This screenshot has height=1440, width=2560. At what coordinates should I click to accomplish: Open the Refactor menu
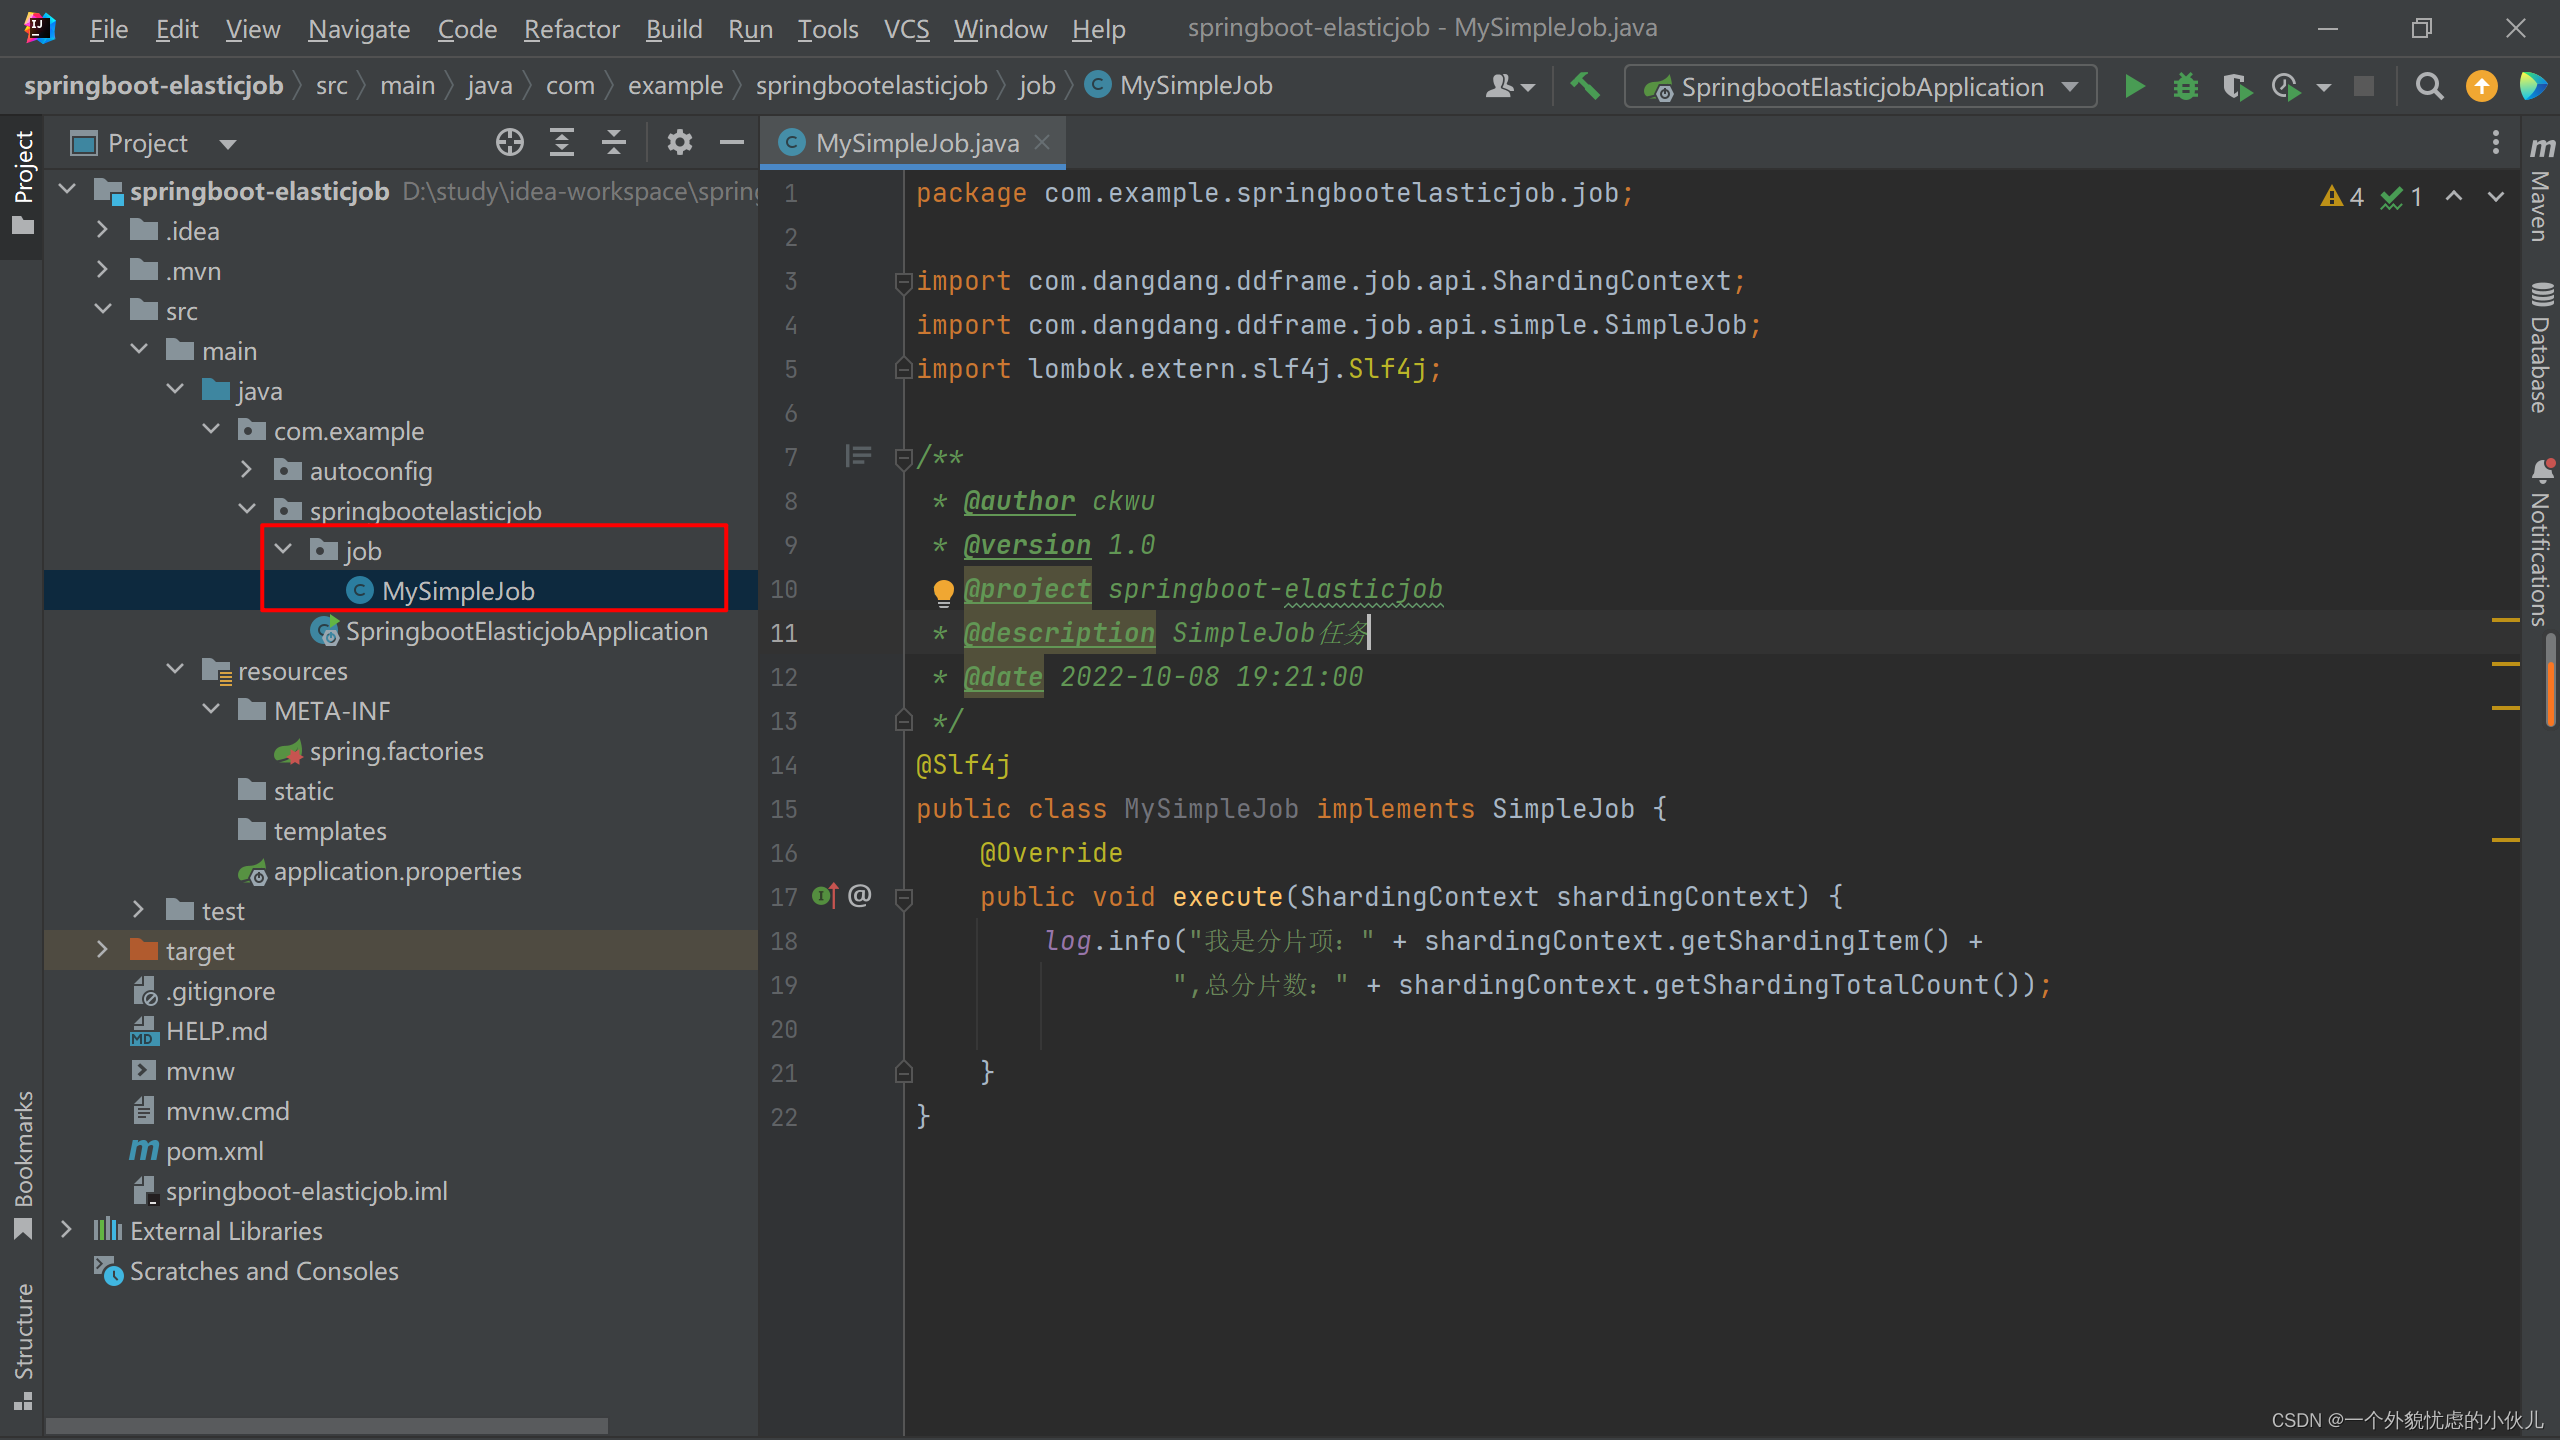pyautogui.click(x=571, y=29)
